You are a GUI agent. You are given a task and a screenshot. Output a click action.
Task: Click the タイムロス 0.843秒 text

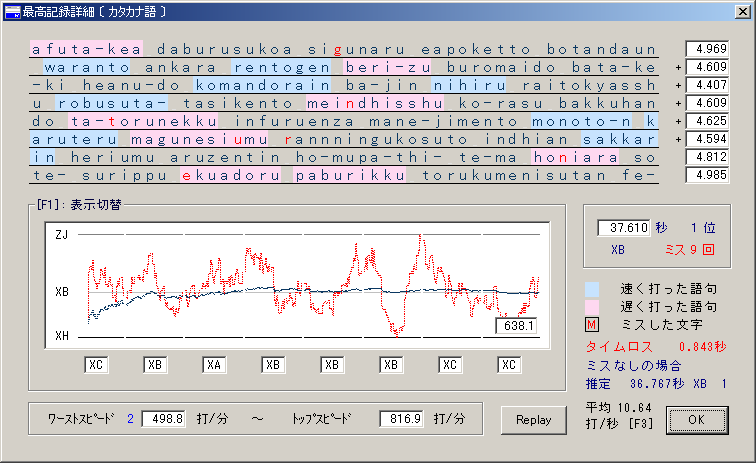pos(656,347)
